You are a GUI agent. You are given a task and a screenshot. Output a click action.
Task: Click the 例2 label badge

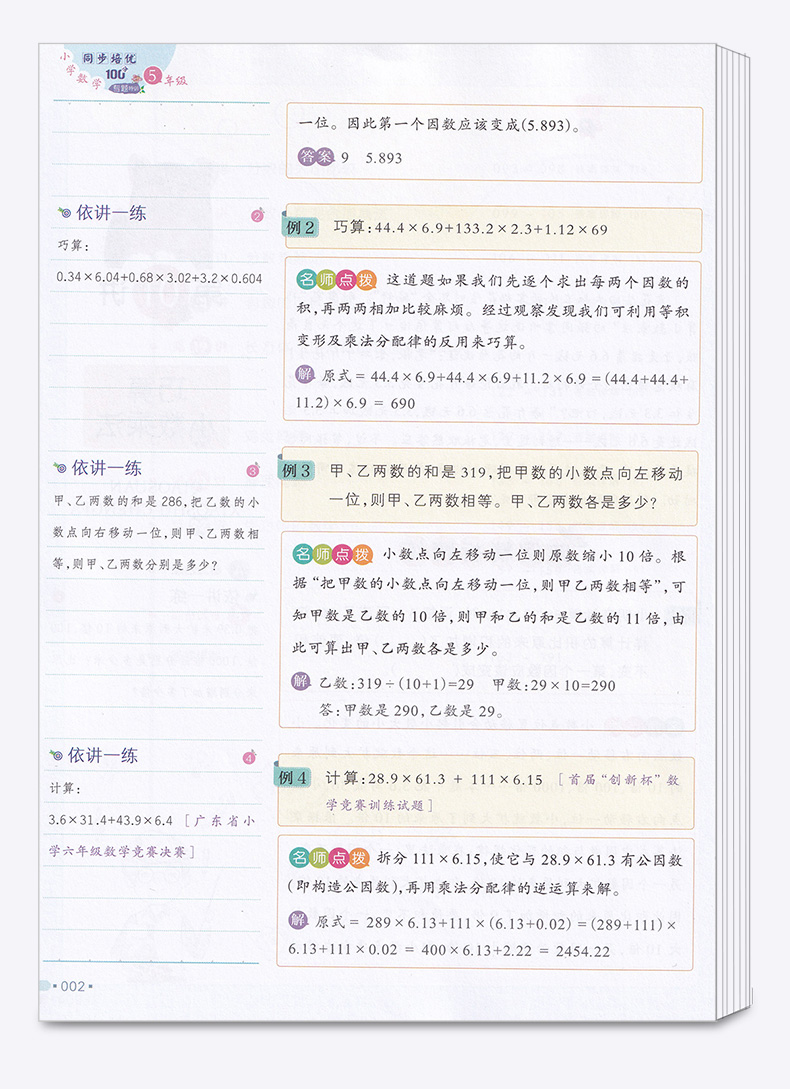coord(301,227)
